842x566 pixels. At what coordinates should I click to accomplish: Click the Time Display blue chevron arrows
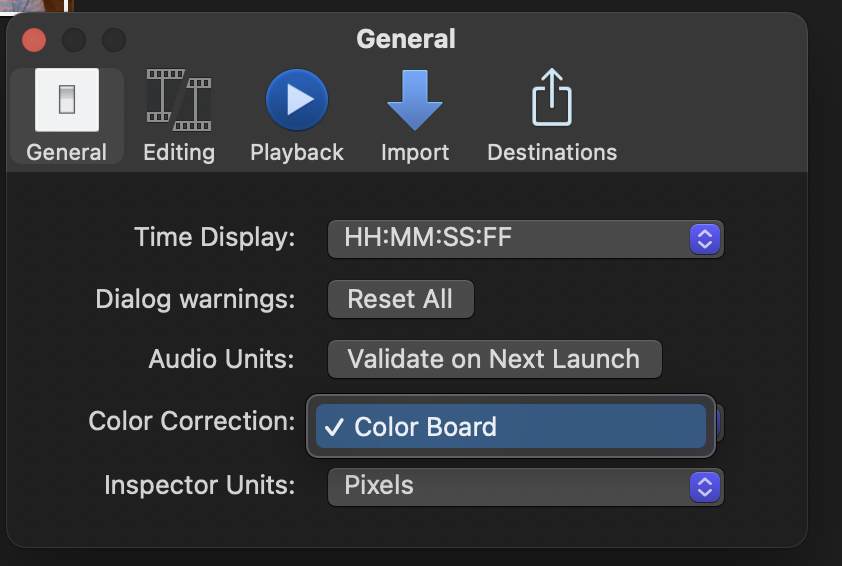(705, 239)
